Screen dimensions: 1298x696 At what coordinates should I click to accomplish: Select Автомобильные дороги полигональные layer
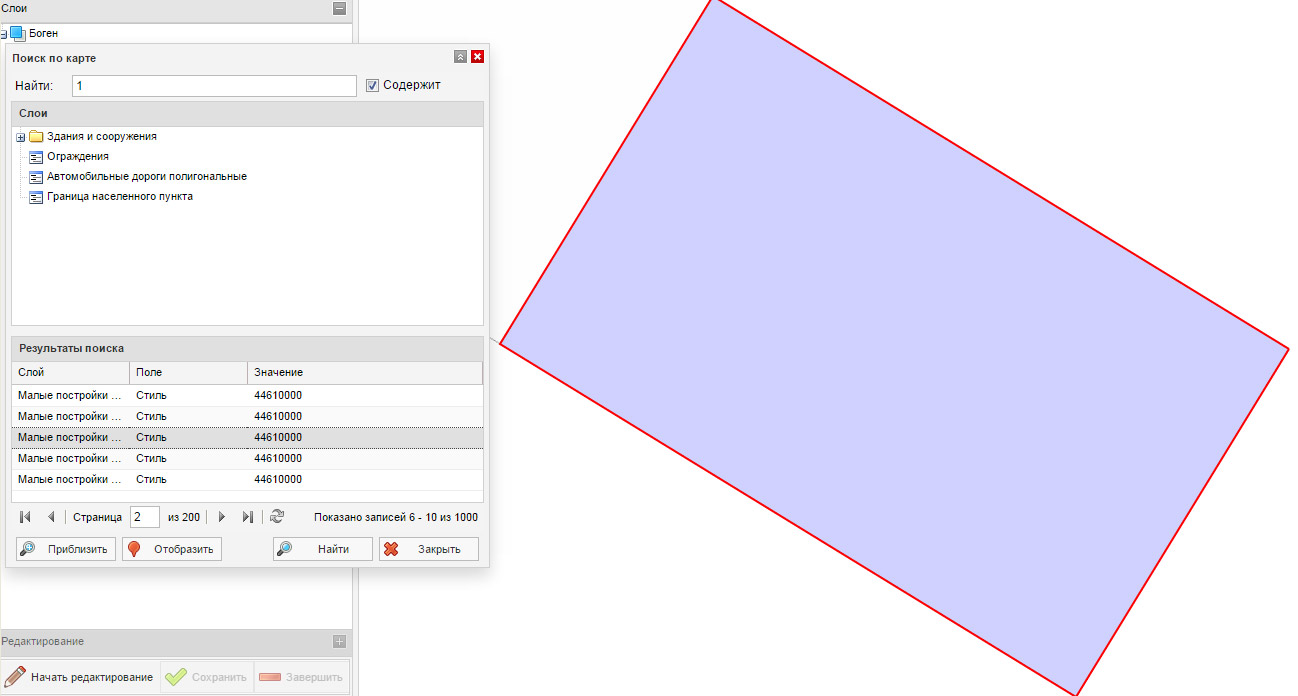point(146,177)
